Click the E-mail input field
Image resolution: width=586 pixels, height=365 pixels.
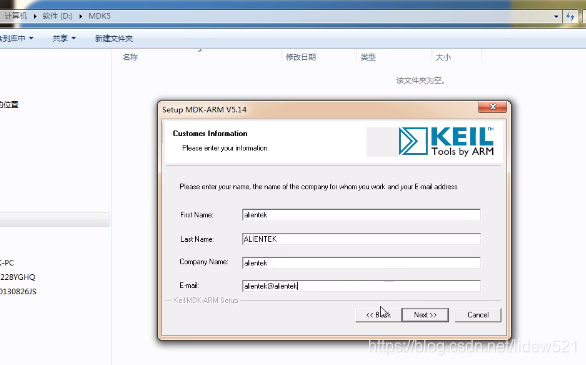coord(361,286)
